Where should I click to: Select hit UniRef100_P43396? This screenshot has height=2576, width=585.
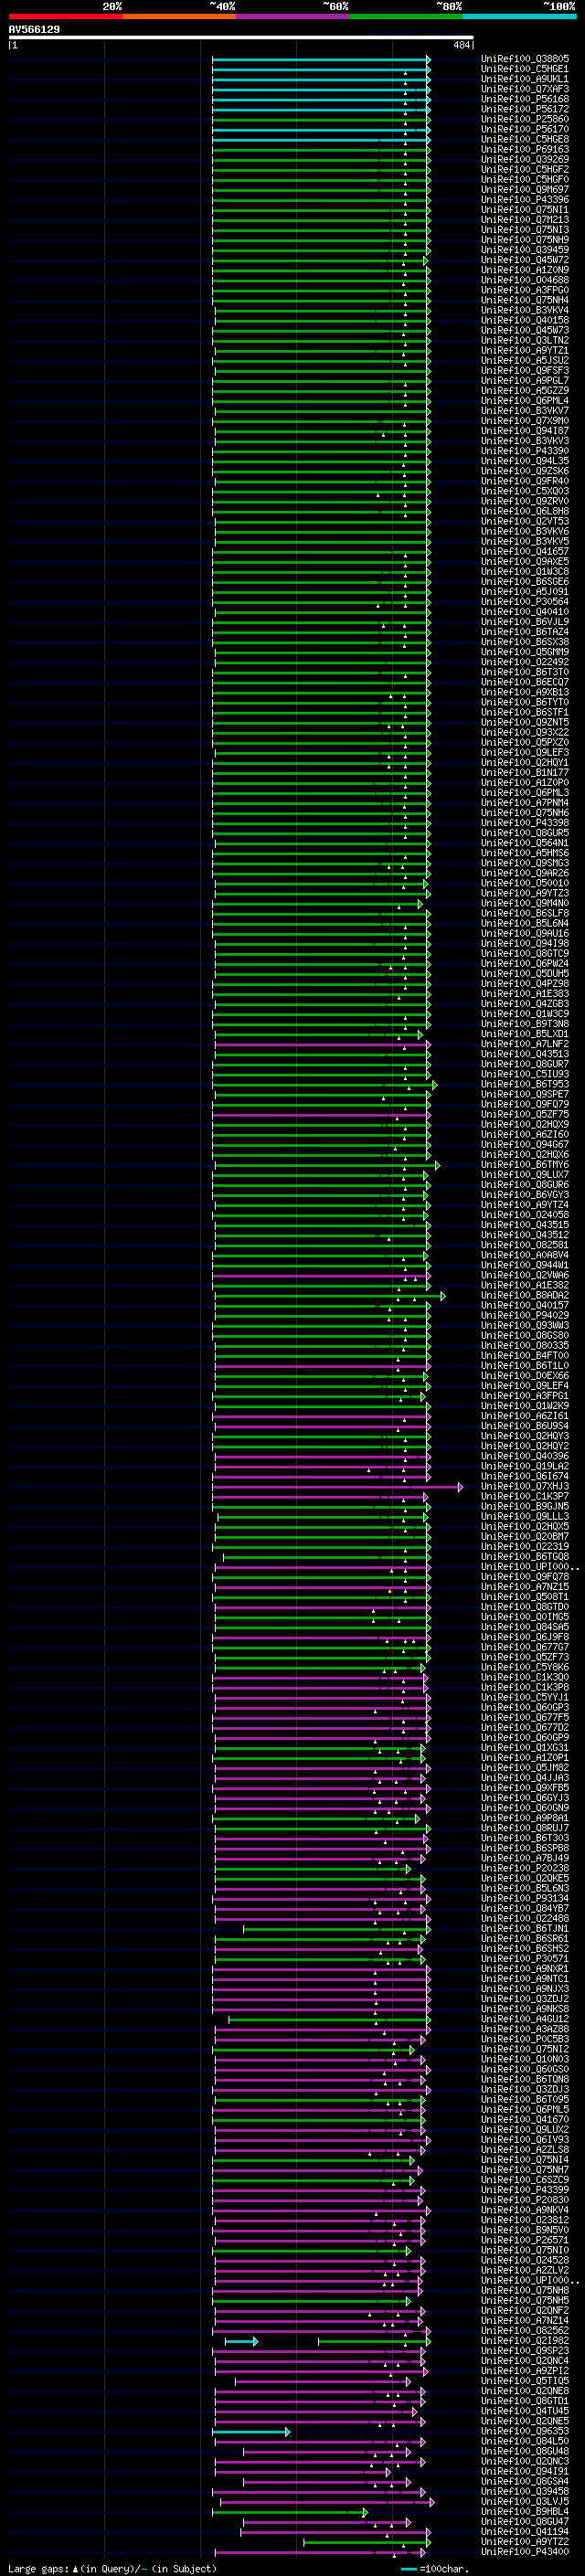(x=525, y=200)
